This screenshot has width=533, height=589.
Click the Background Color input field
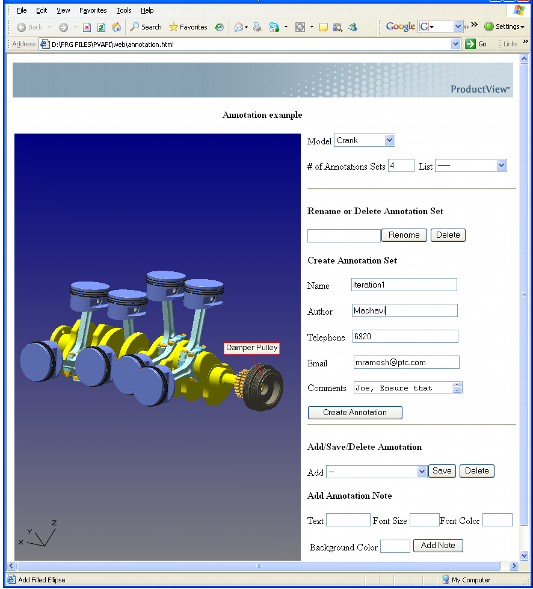coord(395,546)
